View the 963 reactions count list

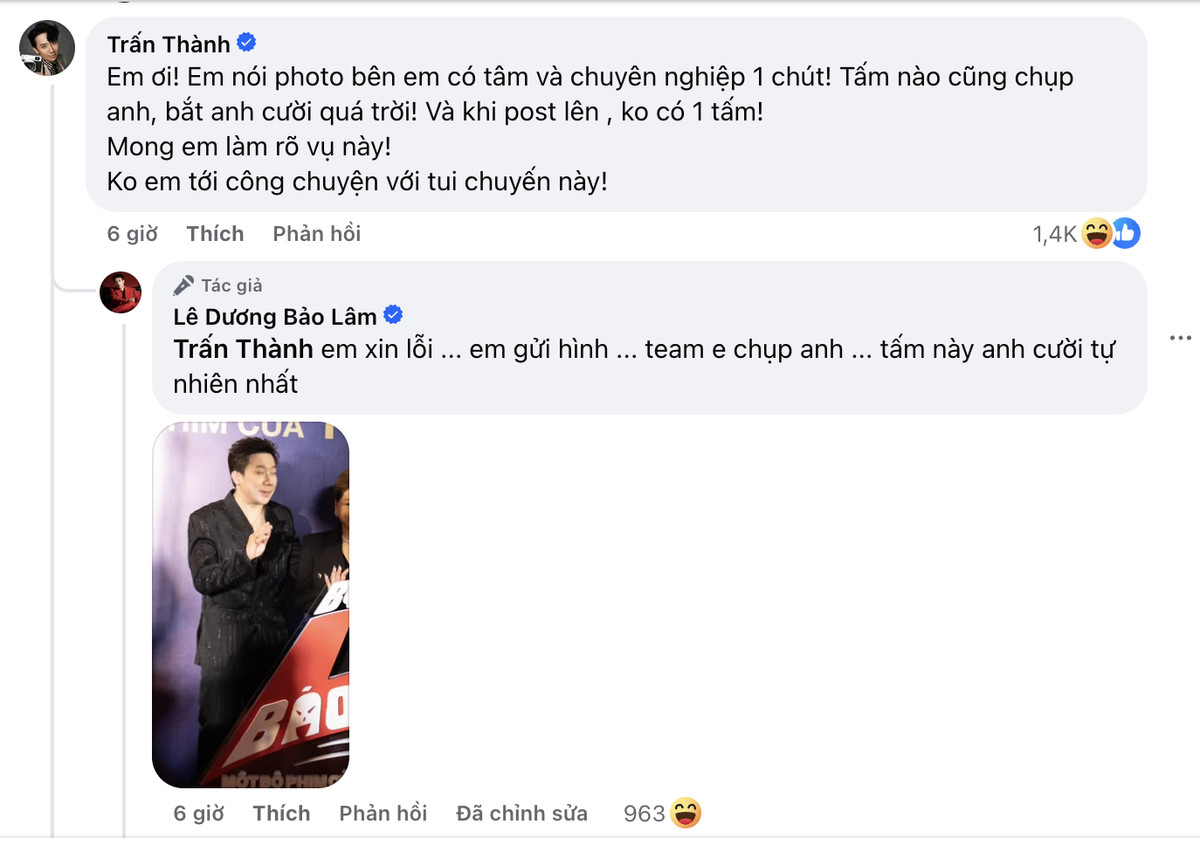coord(643,813)
